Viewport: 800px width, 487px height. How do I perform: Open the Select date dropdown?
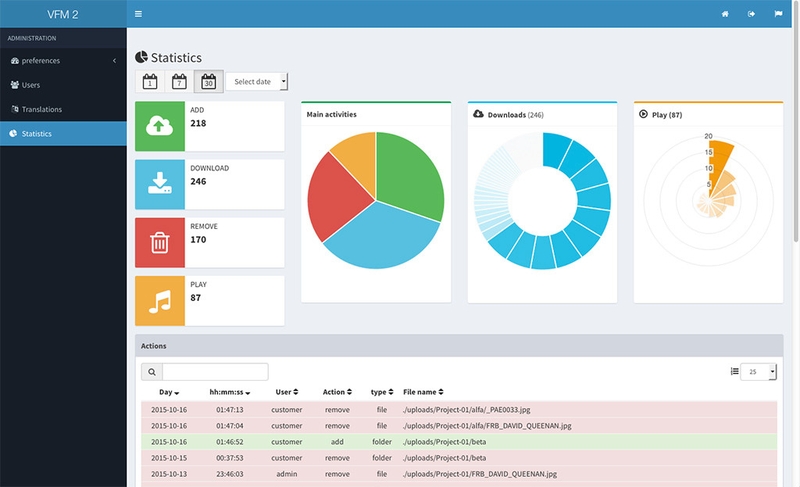point(257,82)
